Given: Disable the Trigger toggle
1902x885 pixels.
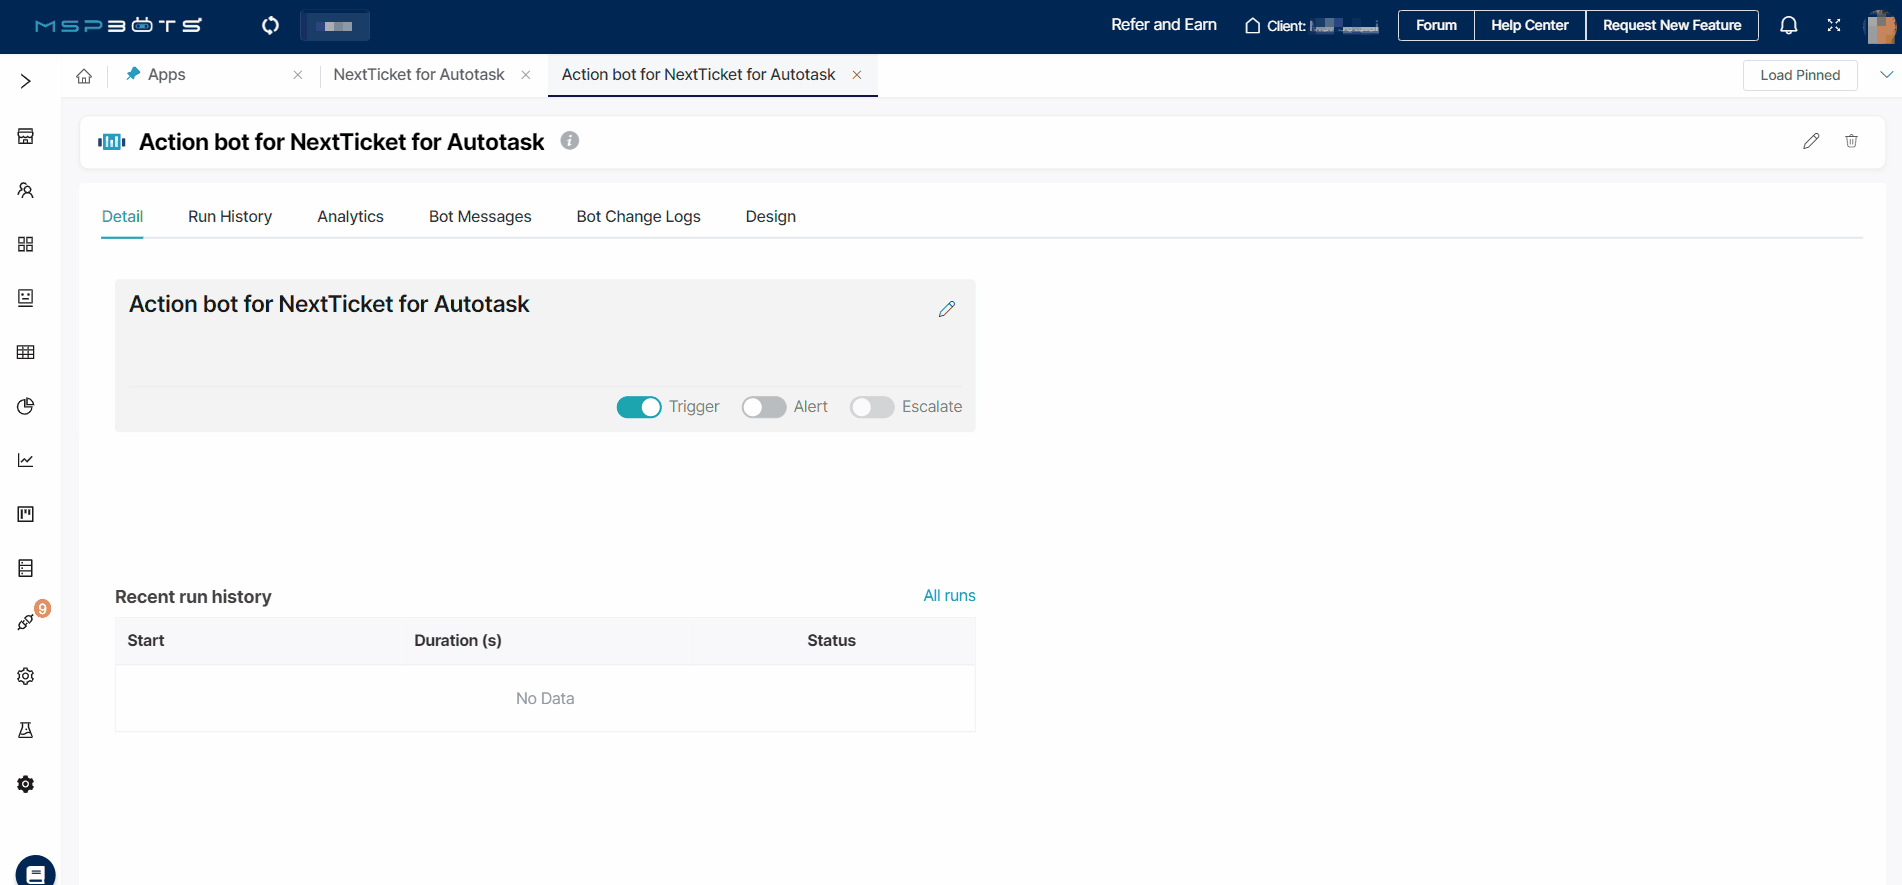Looking at the screenshot, I should click(x=639, y=407).
